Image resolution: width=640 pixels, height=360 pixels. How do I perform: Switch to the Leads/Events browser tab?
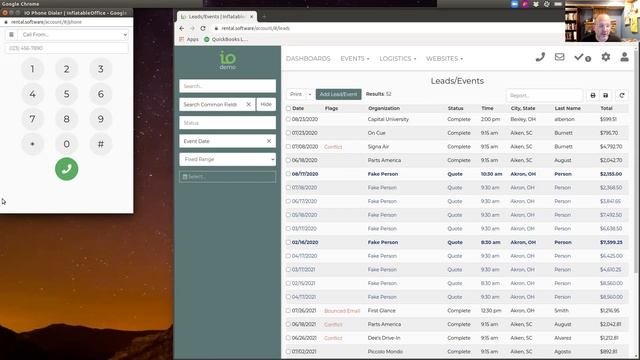pos(216,17)
